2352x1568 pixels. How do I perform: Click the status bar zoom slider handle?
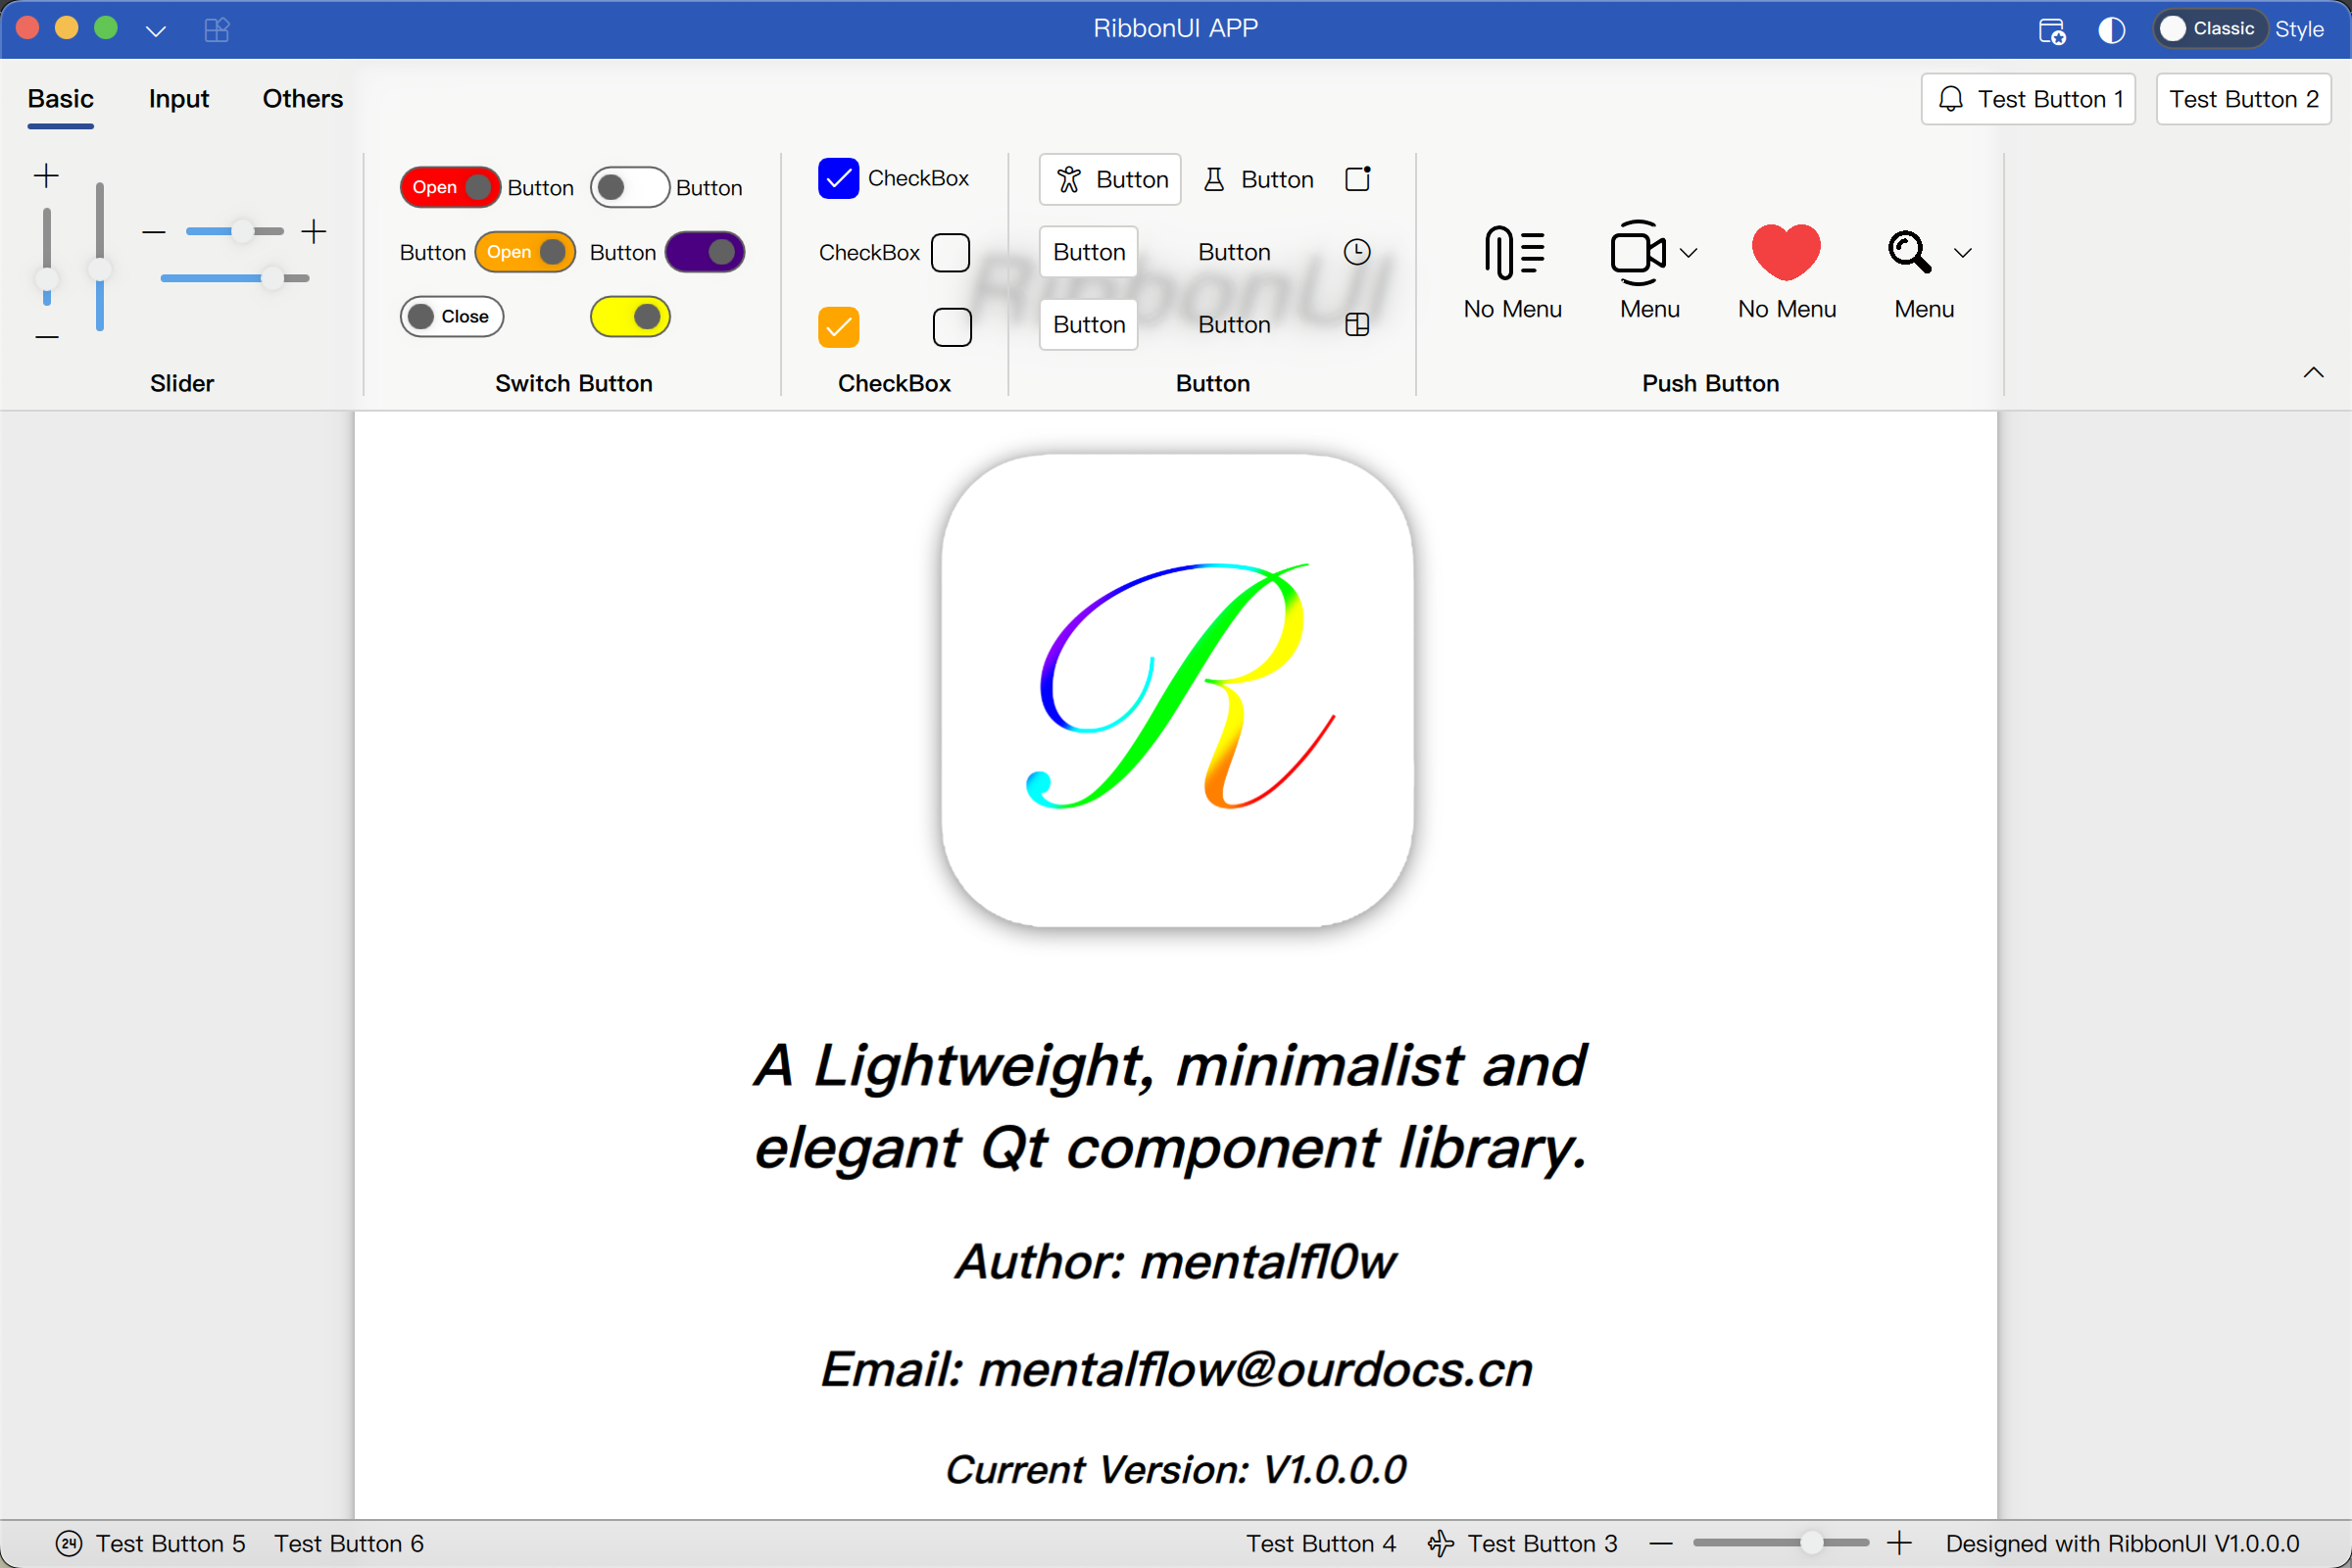tap(1811, 1543)
